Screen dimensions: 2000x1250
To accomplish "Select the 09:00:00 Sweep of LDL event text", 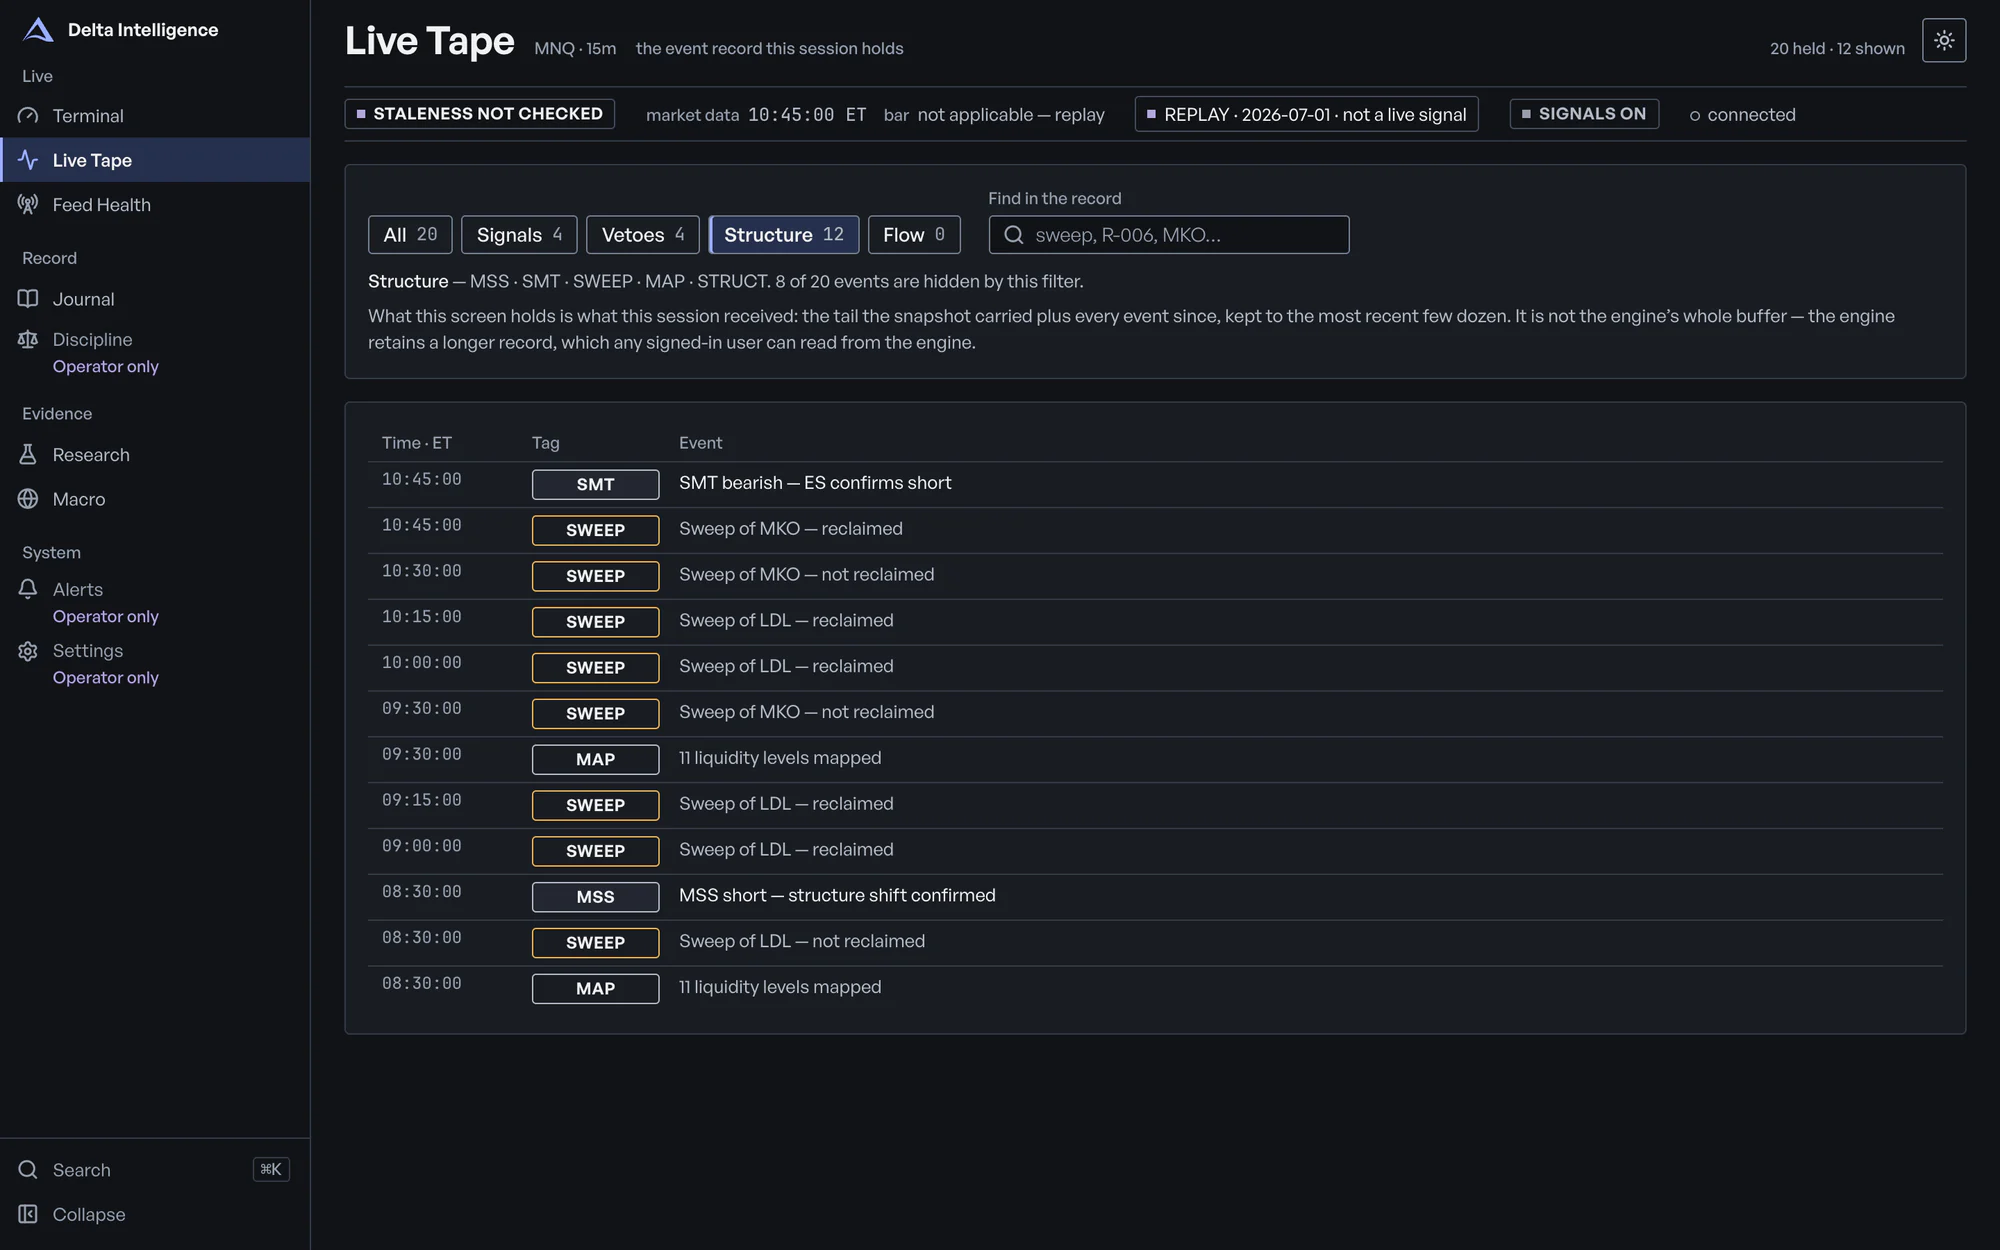I will click(x=786, y=849).
